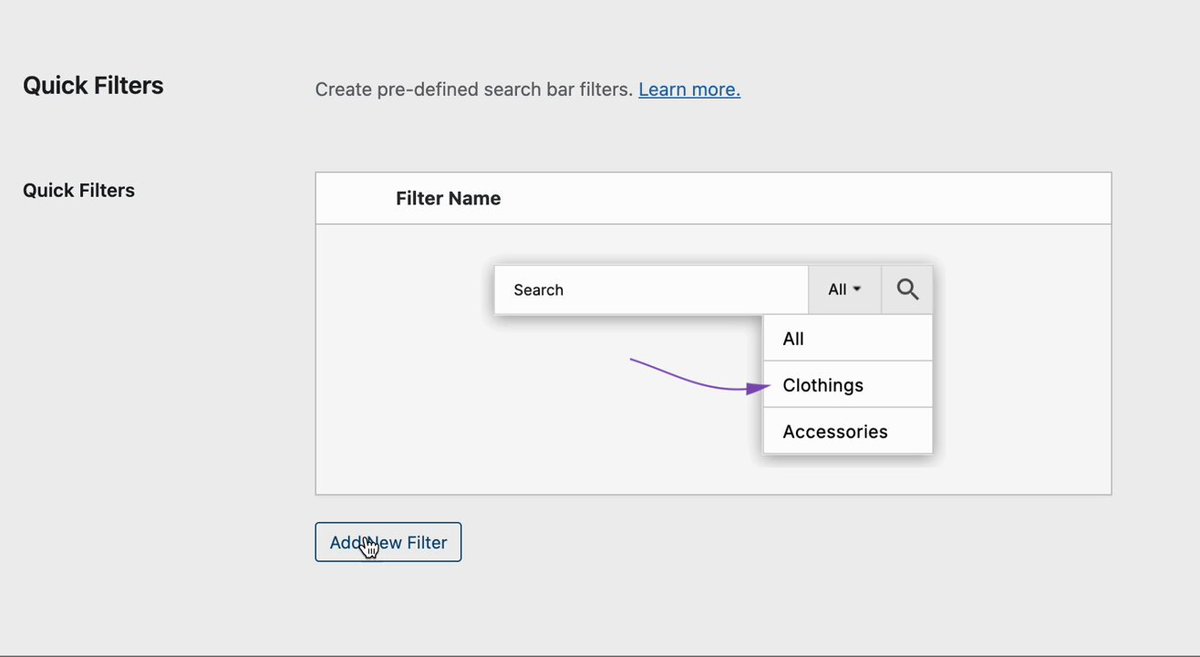1200x657 pixels.
Task: Click the blank header area right of Filter Name
Action: coord(805,198)
